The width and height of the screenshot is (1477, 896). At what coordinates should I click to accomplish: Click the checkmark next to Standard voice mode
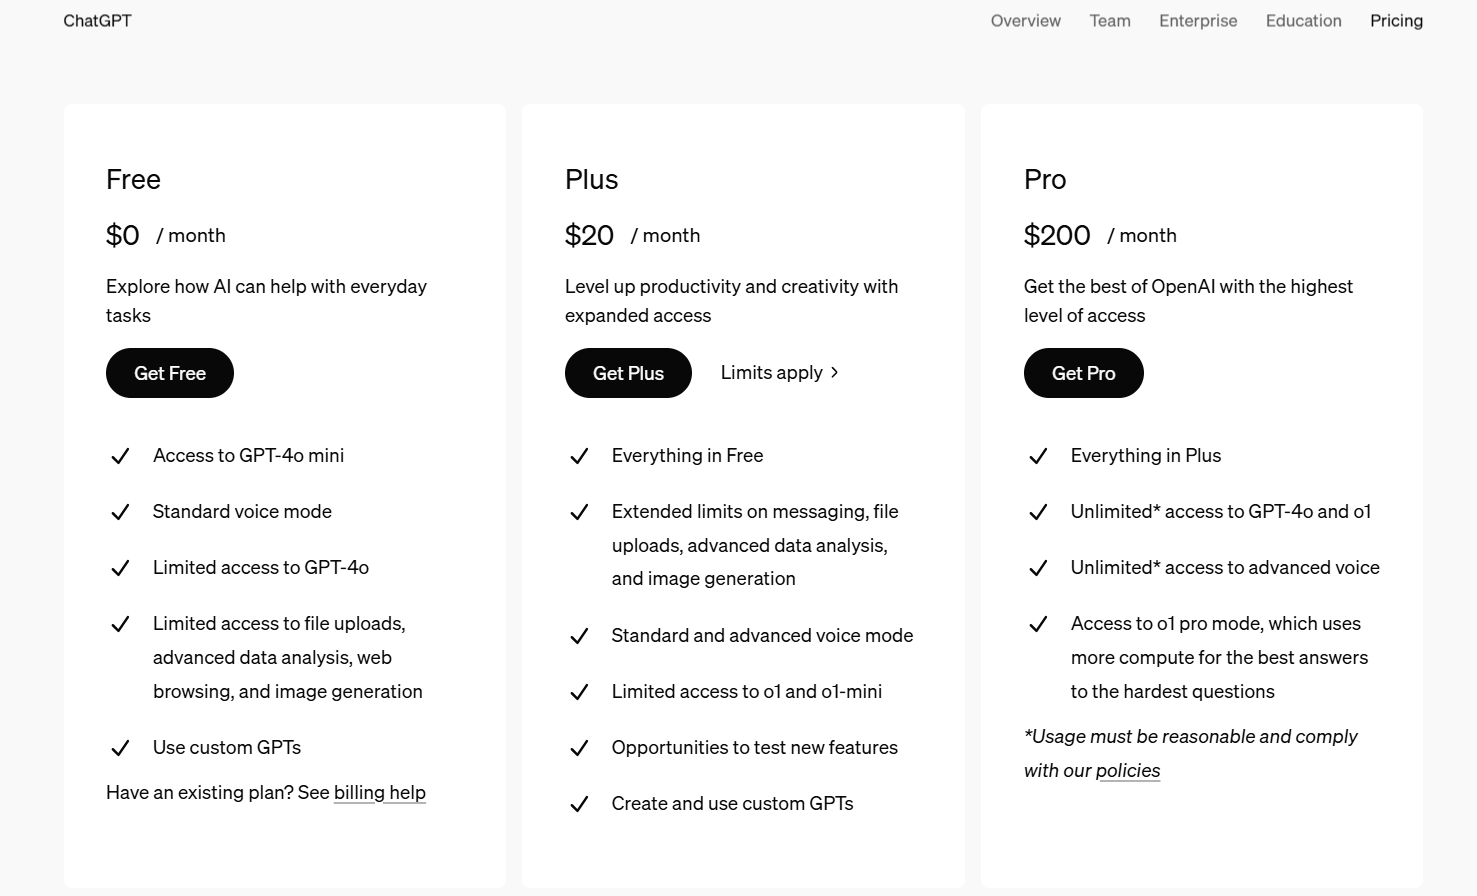click(120, 512)
